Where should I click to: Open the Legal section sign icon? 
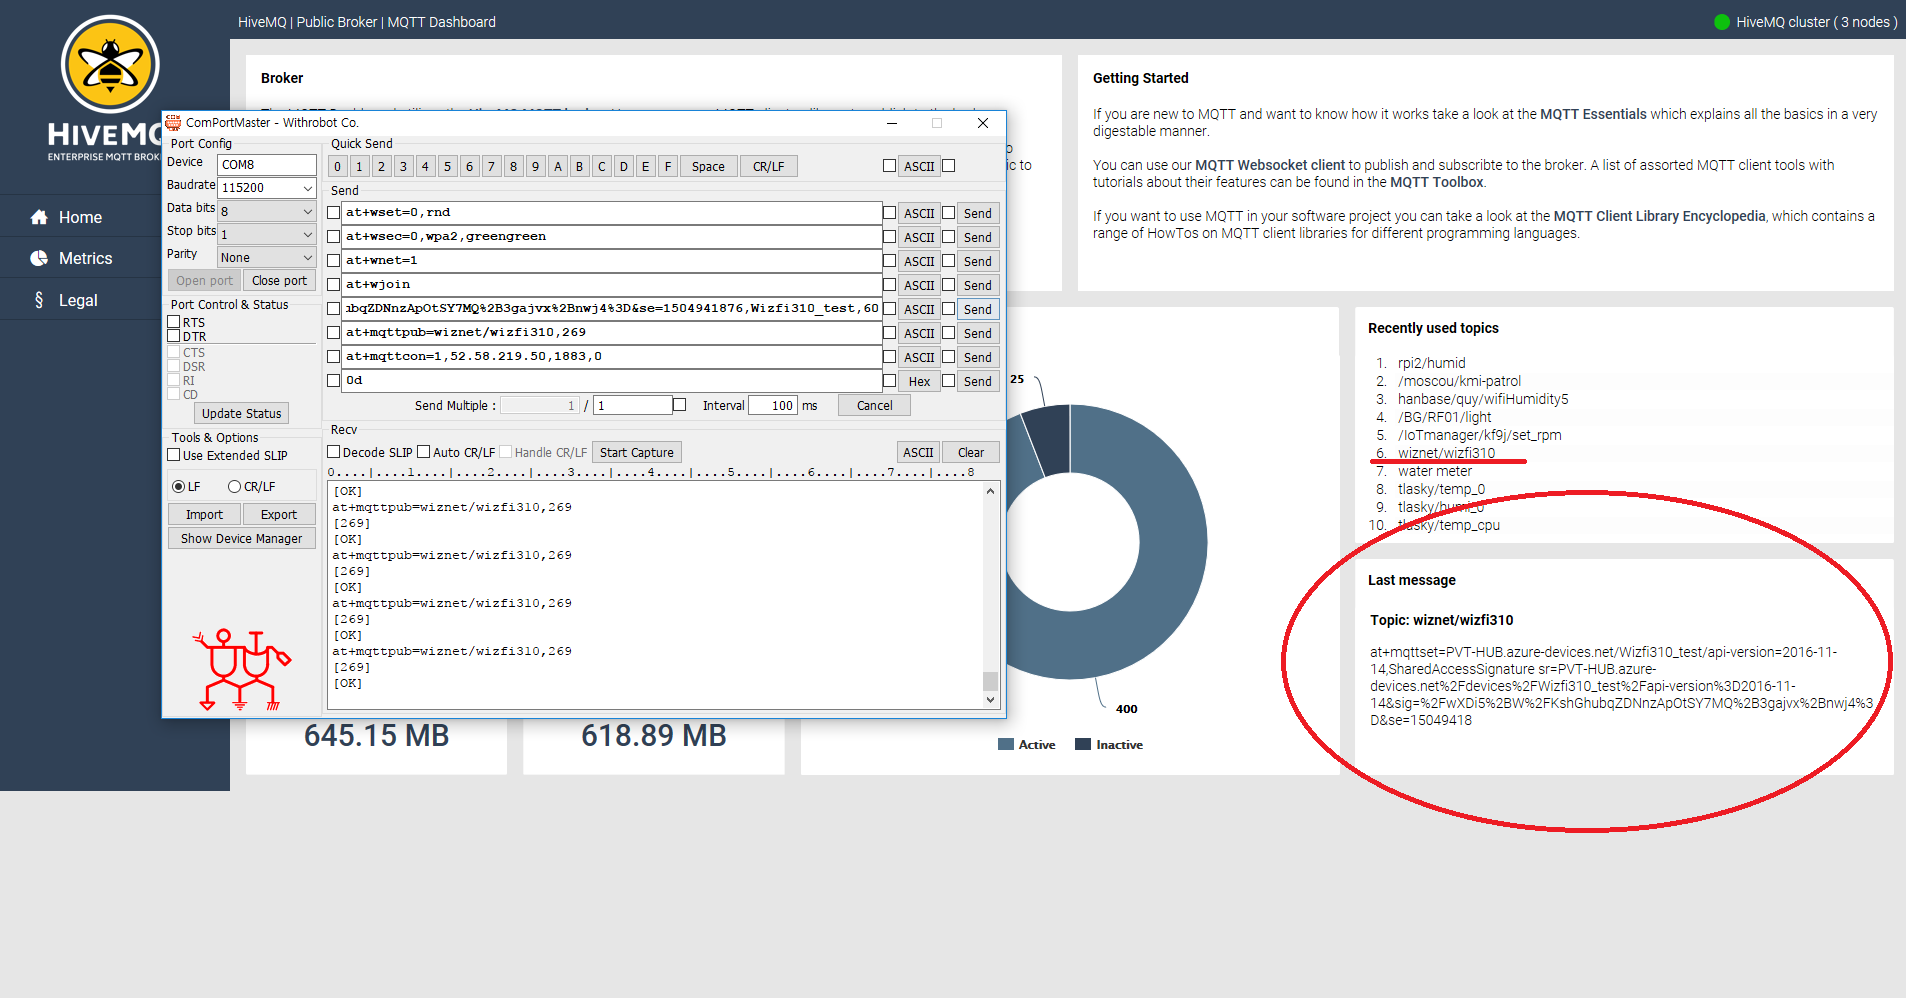(39, 300)
